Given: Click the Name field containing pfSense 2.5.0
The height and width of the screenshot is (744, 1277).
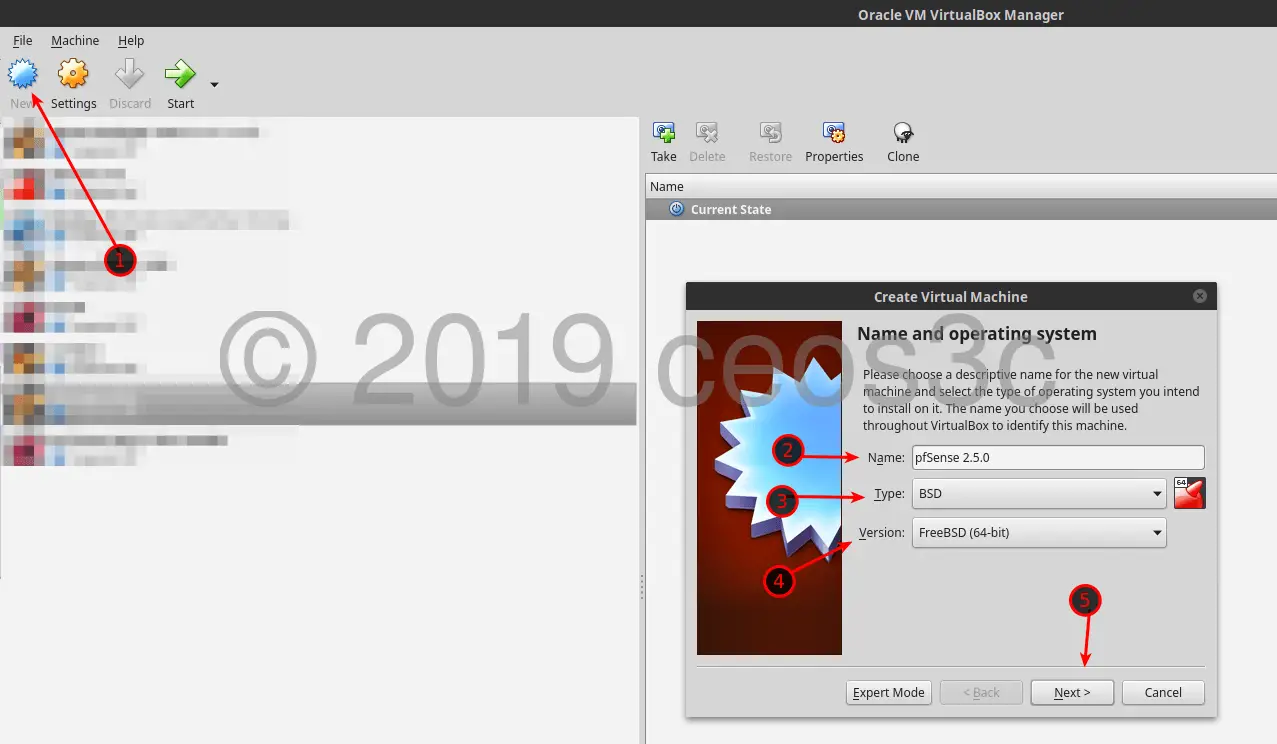Looking at the screenshot, I should 1058,457.
